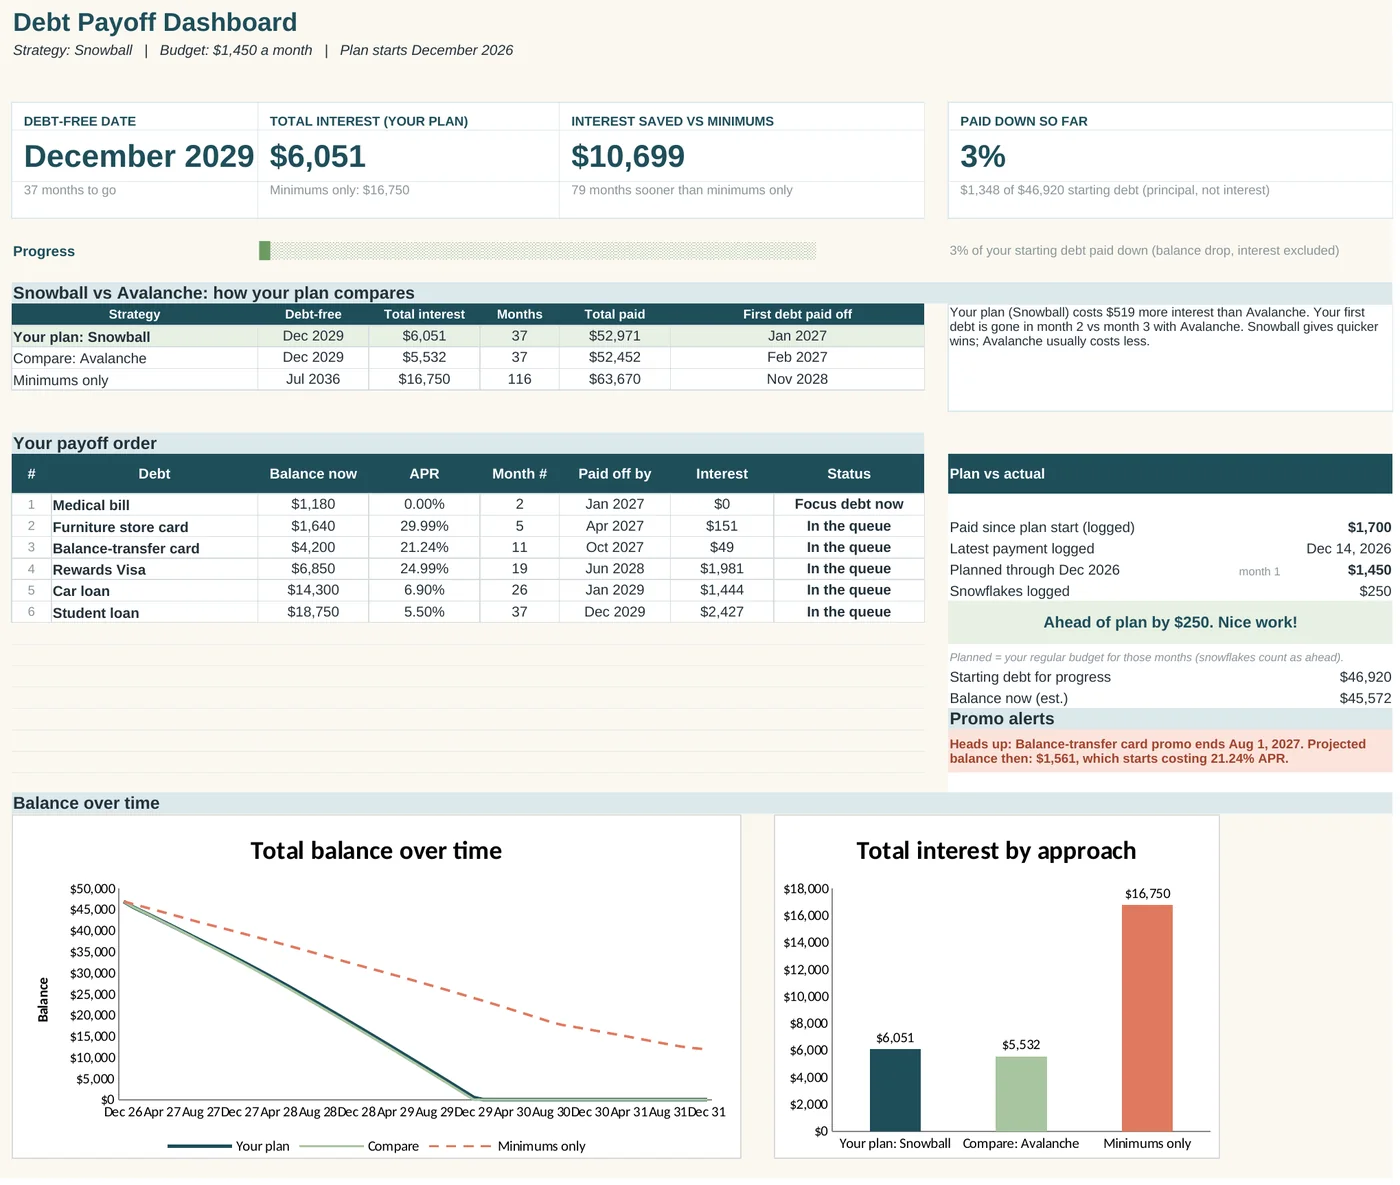Image resolution: width=1400 pixels, height=1185 pixels.
Task: Click the dark teal Snowball interest bar
Action: pos(895,1090)
